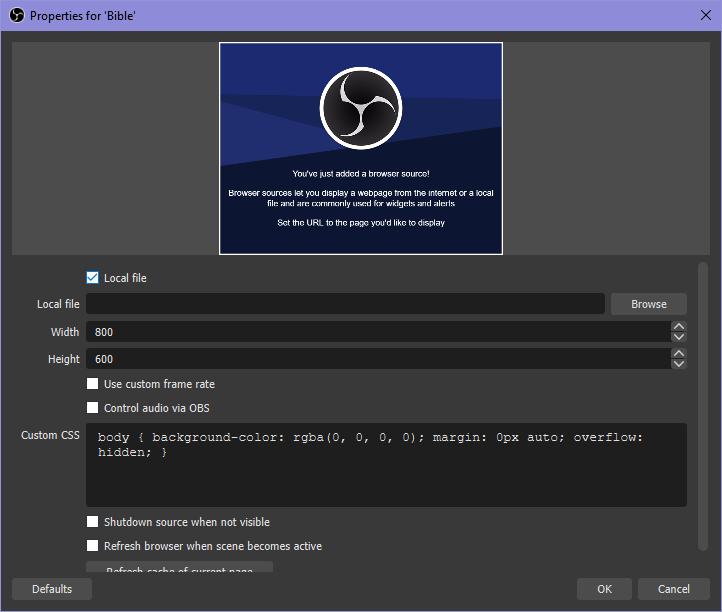The image size is (722, 612).
Task: Click Refresh cache of current page button
Action: [180, 567]
